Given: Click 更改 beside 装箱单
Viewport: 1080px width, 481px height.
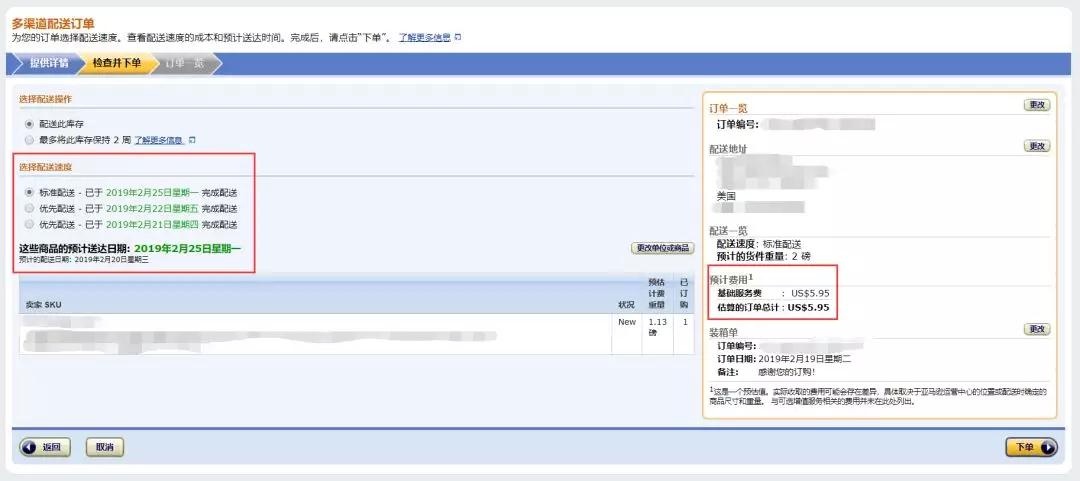Looking at the screenshot, I should [1036, 329].
